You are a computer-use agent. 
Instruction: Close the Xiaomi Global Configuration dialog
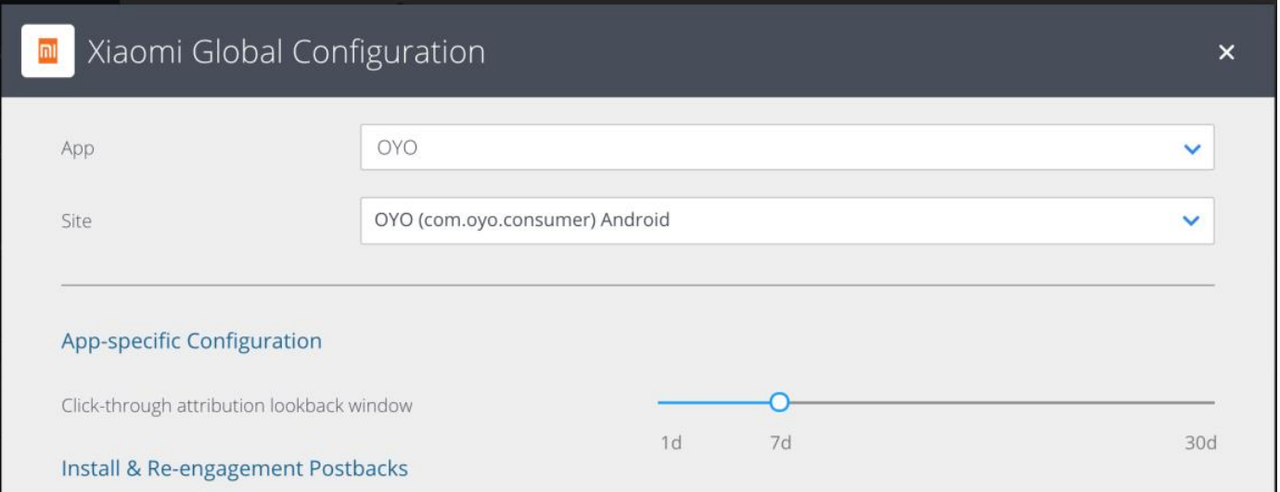[1226, 52]
